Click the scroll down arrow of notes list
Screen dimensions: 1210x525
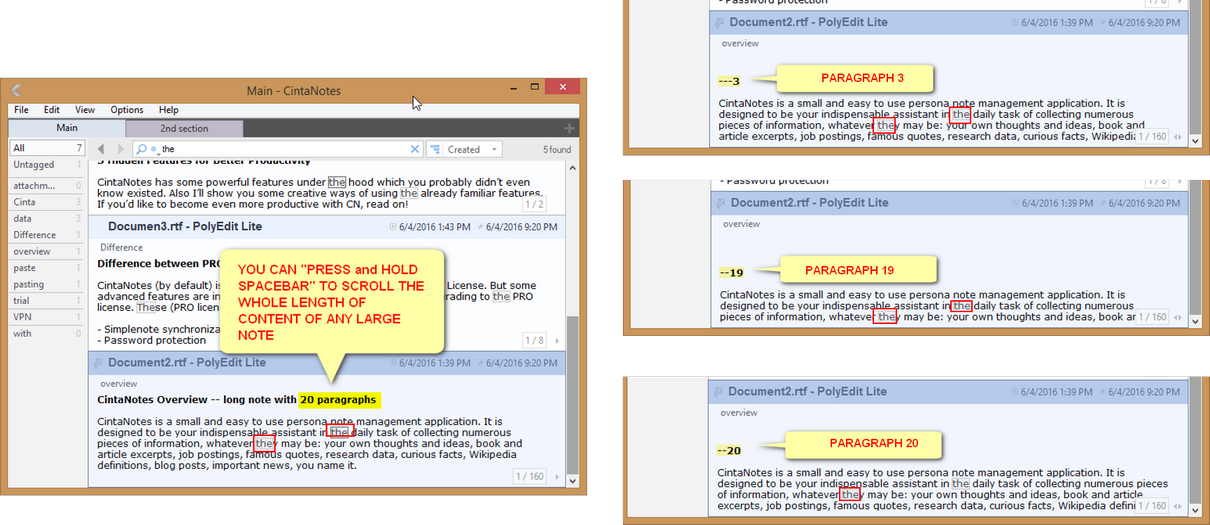tap(572, 481)
